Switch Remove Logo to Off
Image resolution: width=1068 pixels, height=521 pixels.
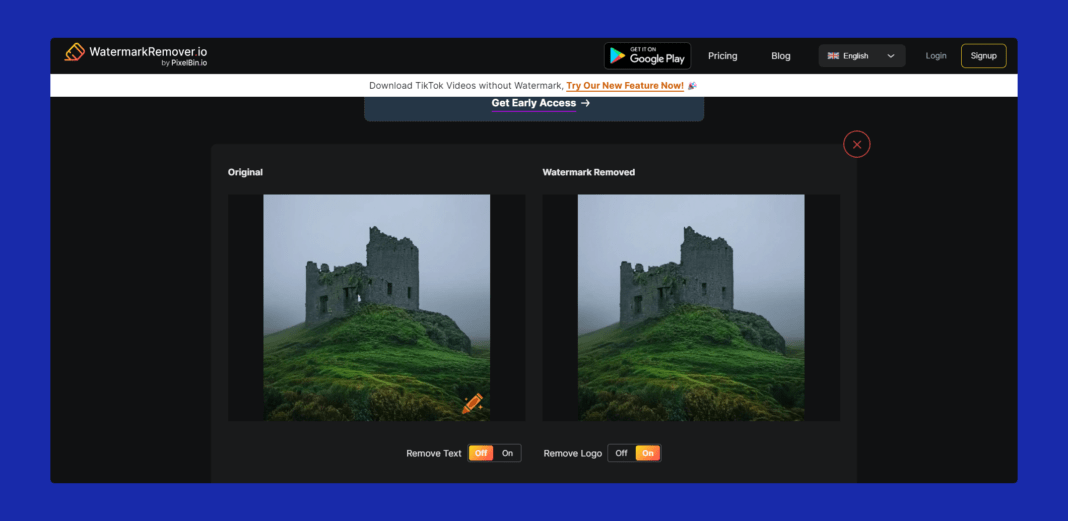[x=621, y=453]
